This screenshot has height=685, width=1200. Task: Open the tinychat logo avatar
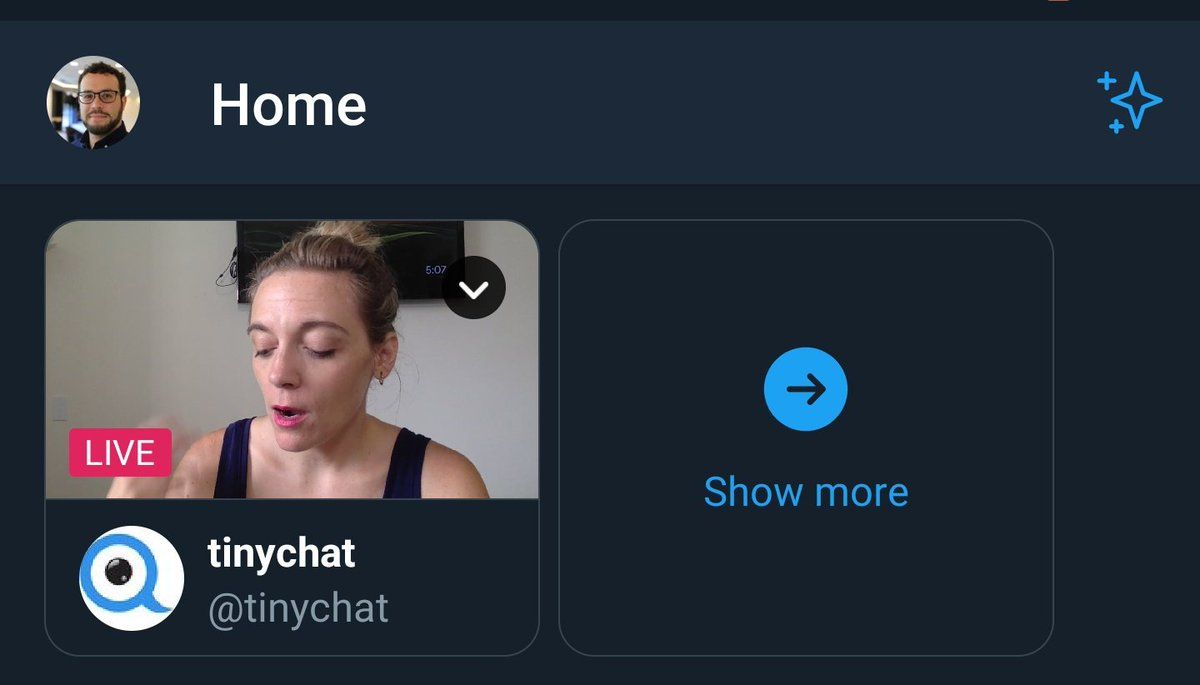click(131, 578)
